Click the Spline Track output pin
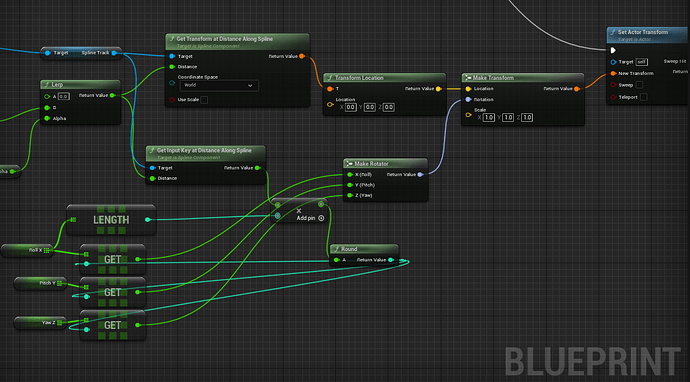The height and width of the screenshot is (382, 690). point(114,53)
